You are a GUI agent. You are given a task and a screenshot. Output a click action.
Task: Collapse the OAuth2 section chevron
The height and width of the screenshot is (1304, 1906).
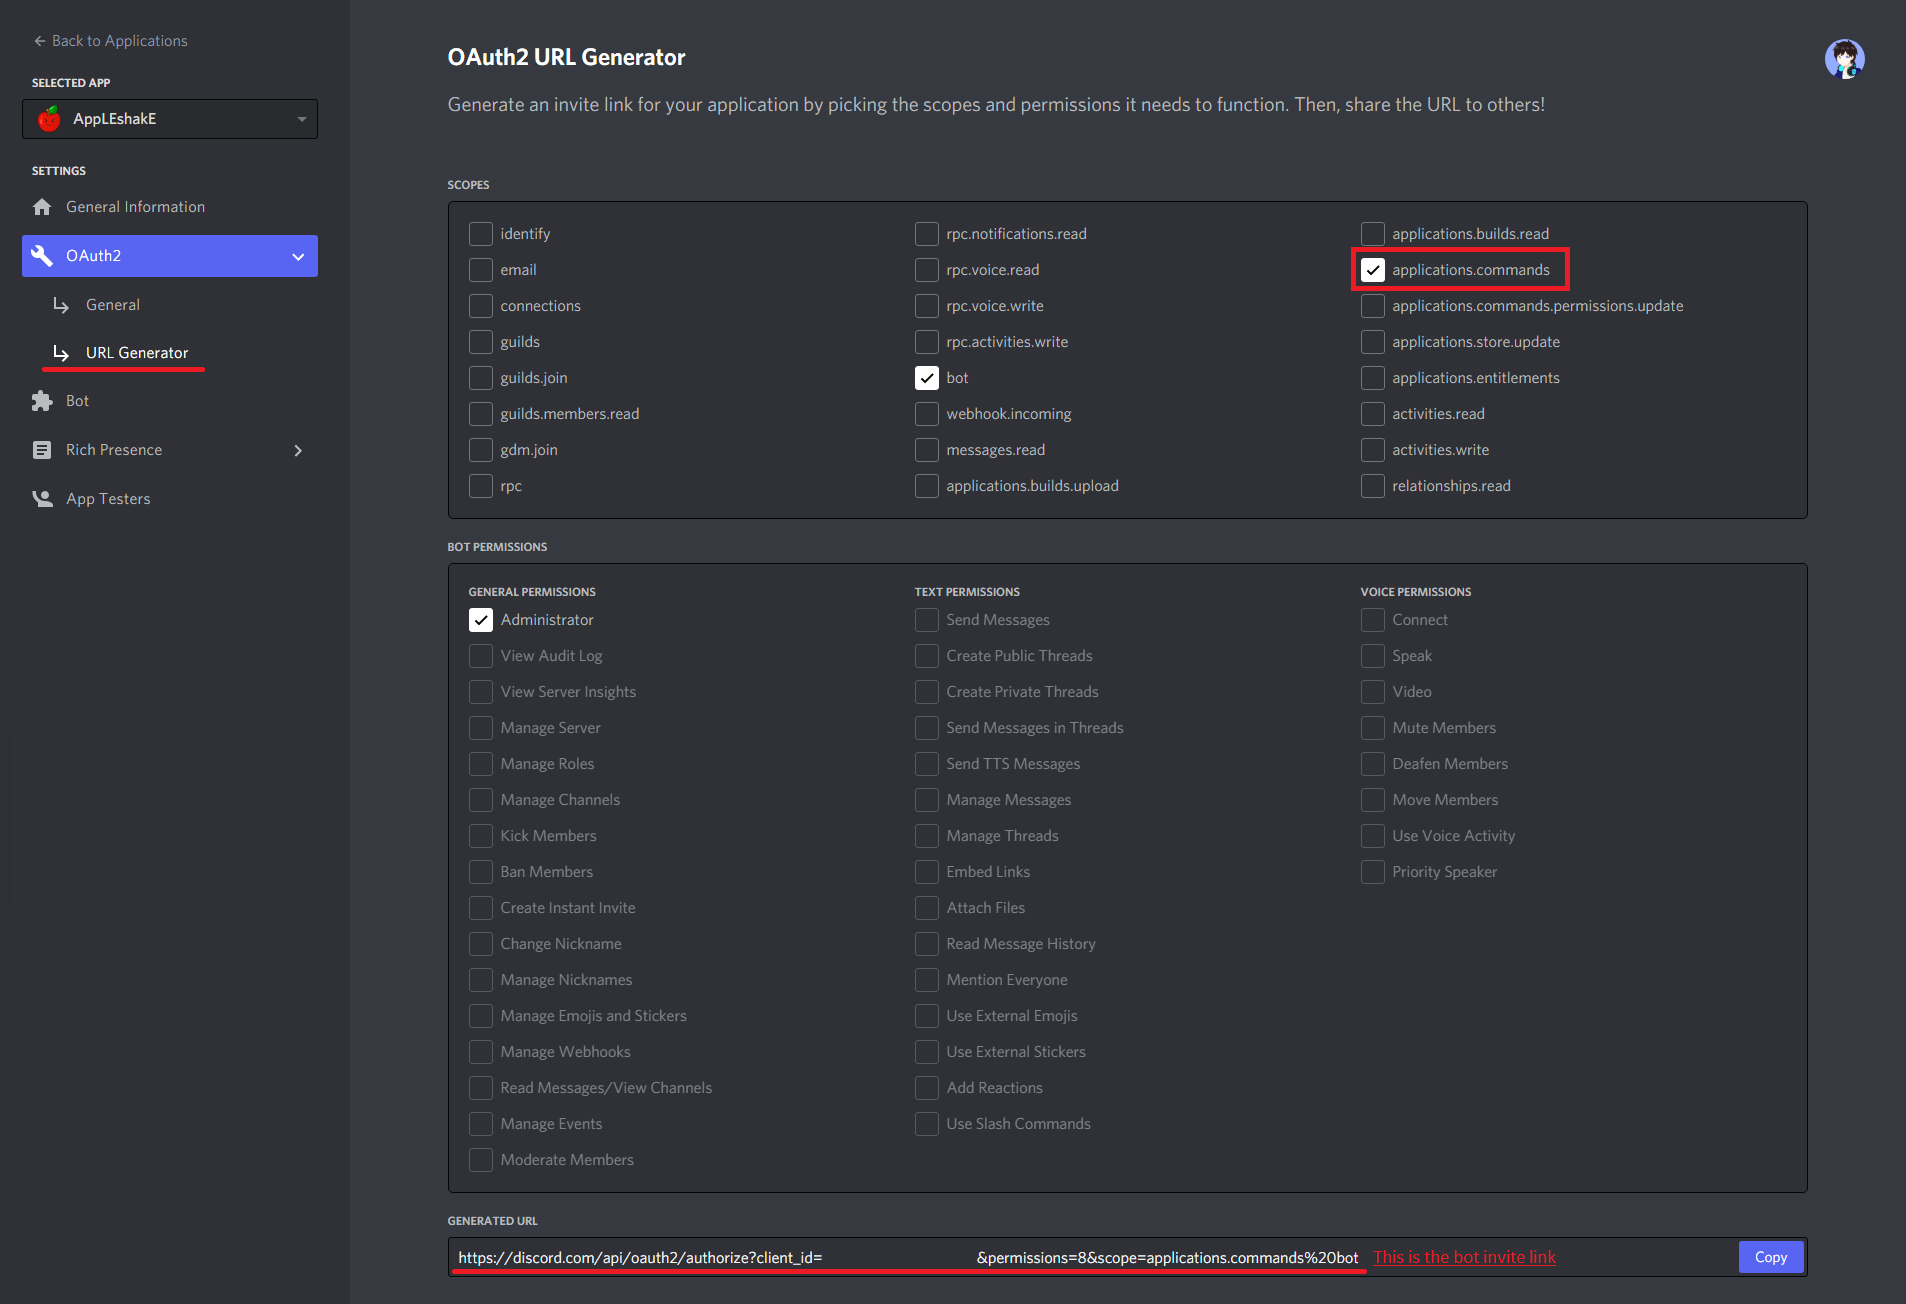click(298, 257)
